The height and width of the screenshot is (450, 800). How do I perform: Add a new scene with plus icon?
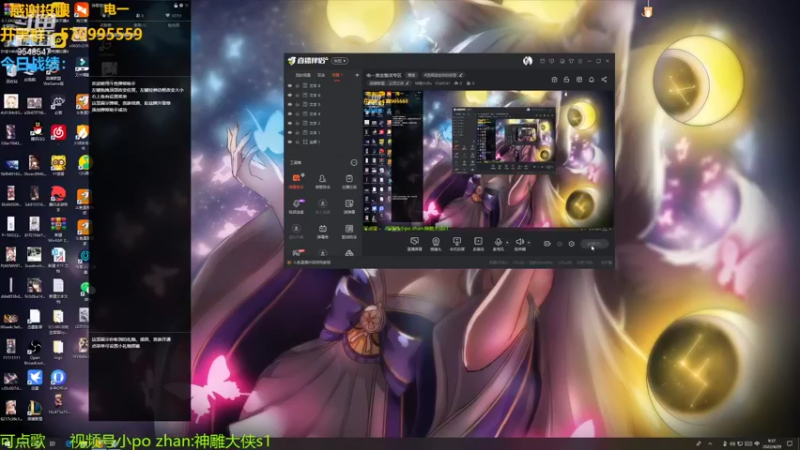click(x=357, y=75)
